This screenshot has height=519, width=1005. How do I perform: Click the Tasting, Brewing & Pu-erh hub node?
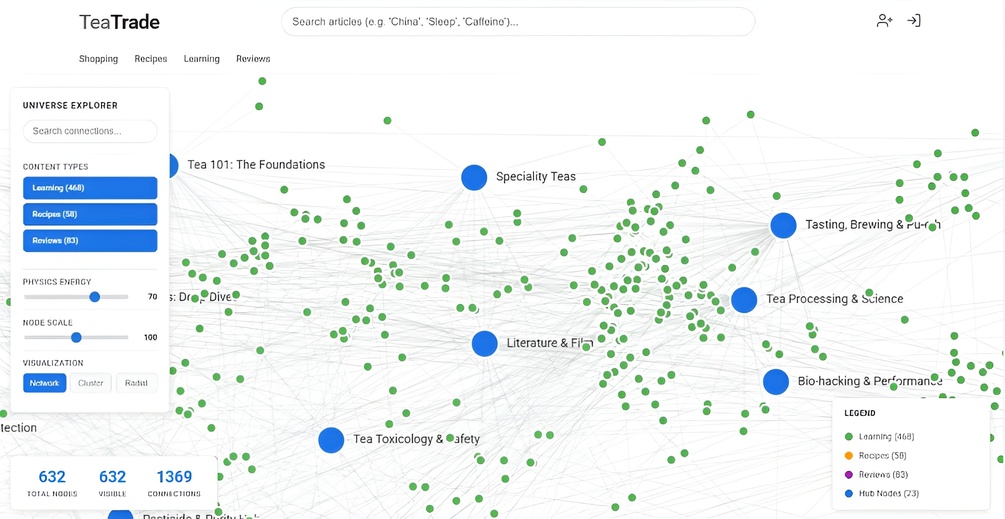coord(783,225)
